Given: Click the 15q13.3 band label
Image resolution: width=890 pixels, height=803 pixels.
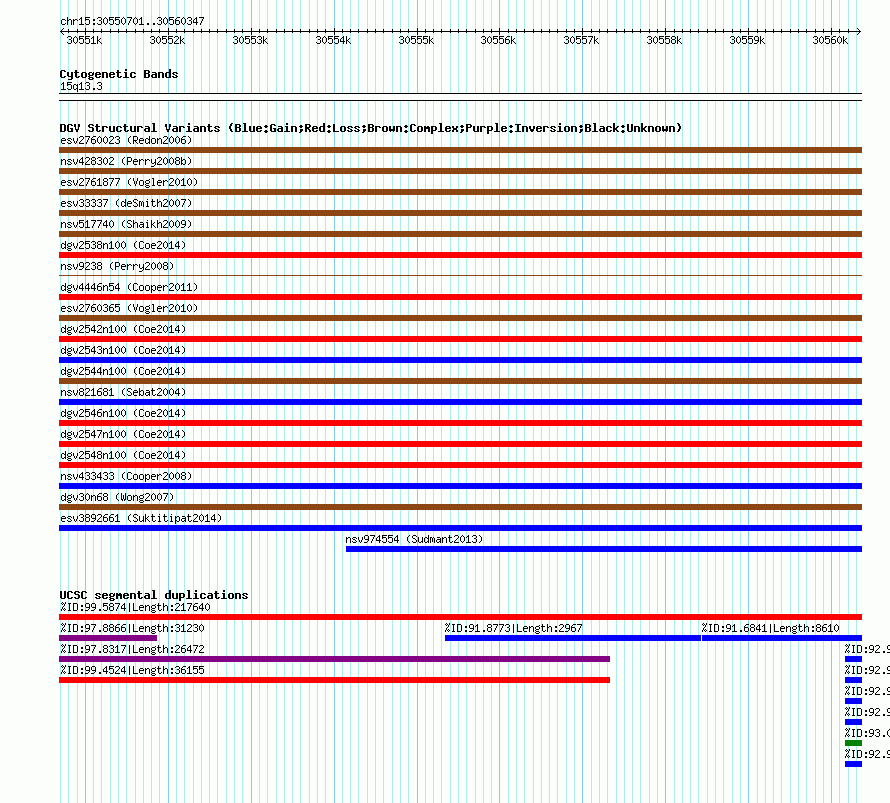Looking at the screenshot, I should [x=81, y=86].
